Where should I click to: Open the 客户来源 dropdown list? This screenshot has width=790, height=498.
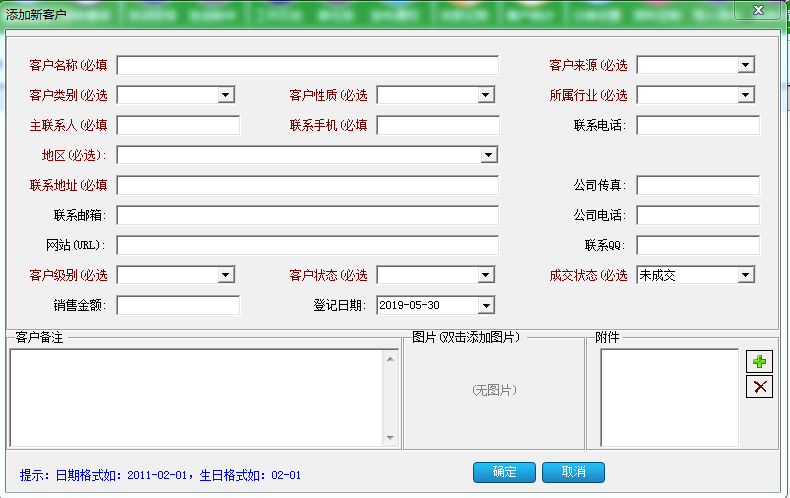[x=746, y=65]
